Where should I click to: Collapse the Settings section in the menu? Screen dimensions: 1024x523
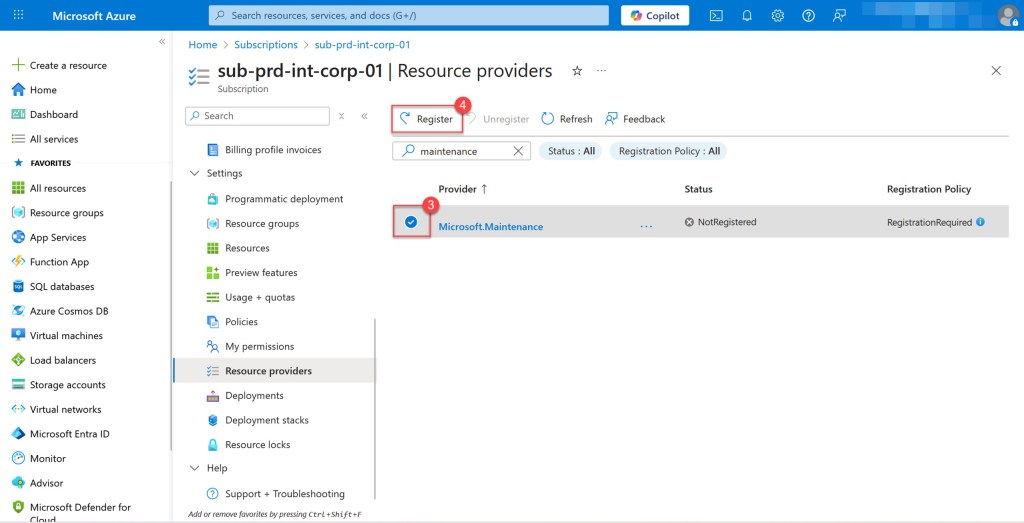click(x=194, y=173)
